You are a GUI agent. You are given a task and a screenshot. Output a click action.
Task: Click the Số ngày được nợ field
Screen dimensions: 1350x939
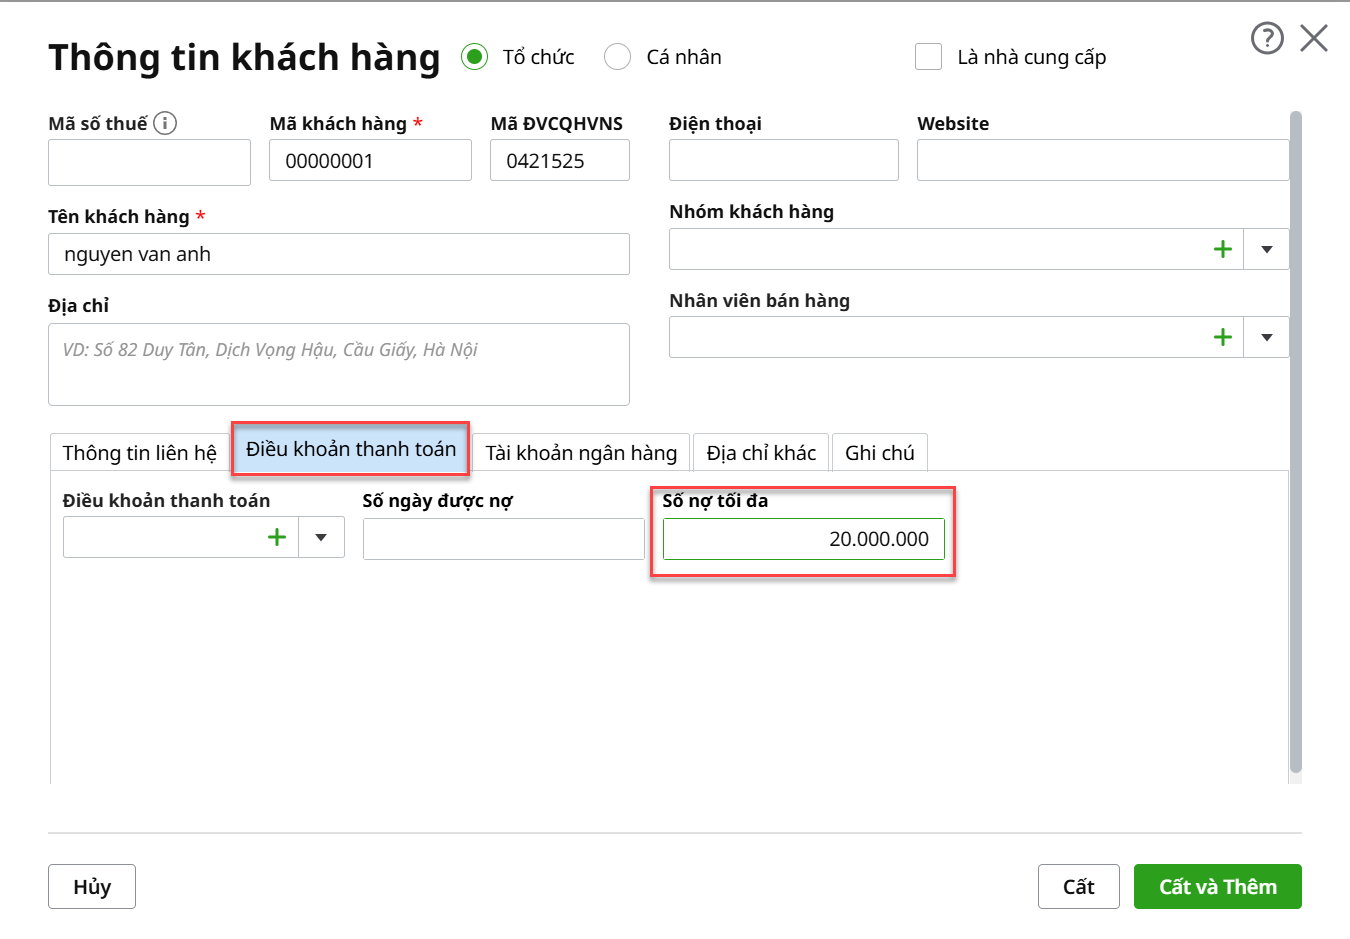pos(503,539)
